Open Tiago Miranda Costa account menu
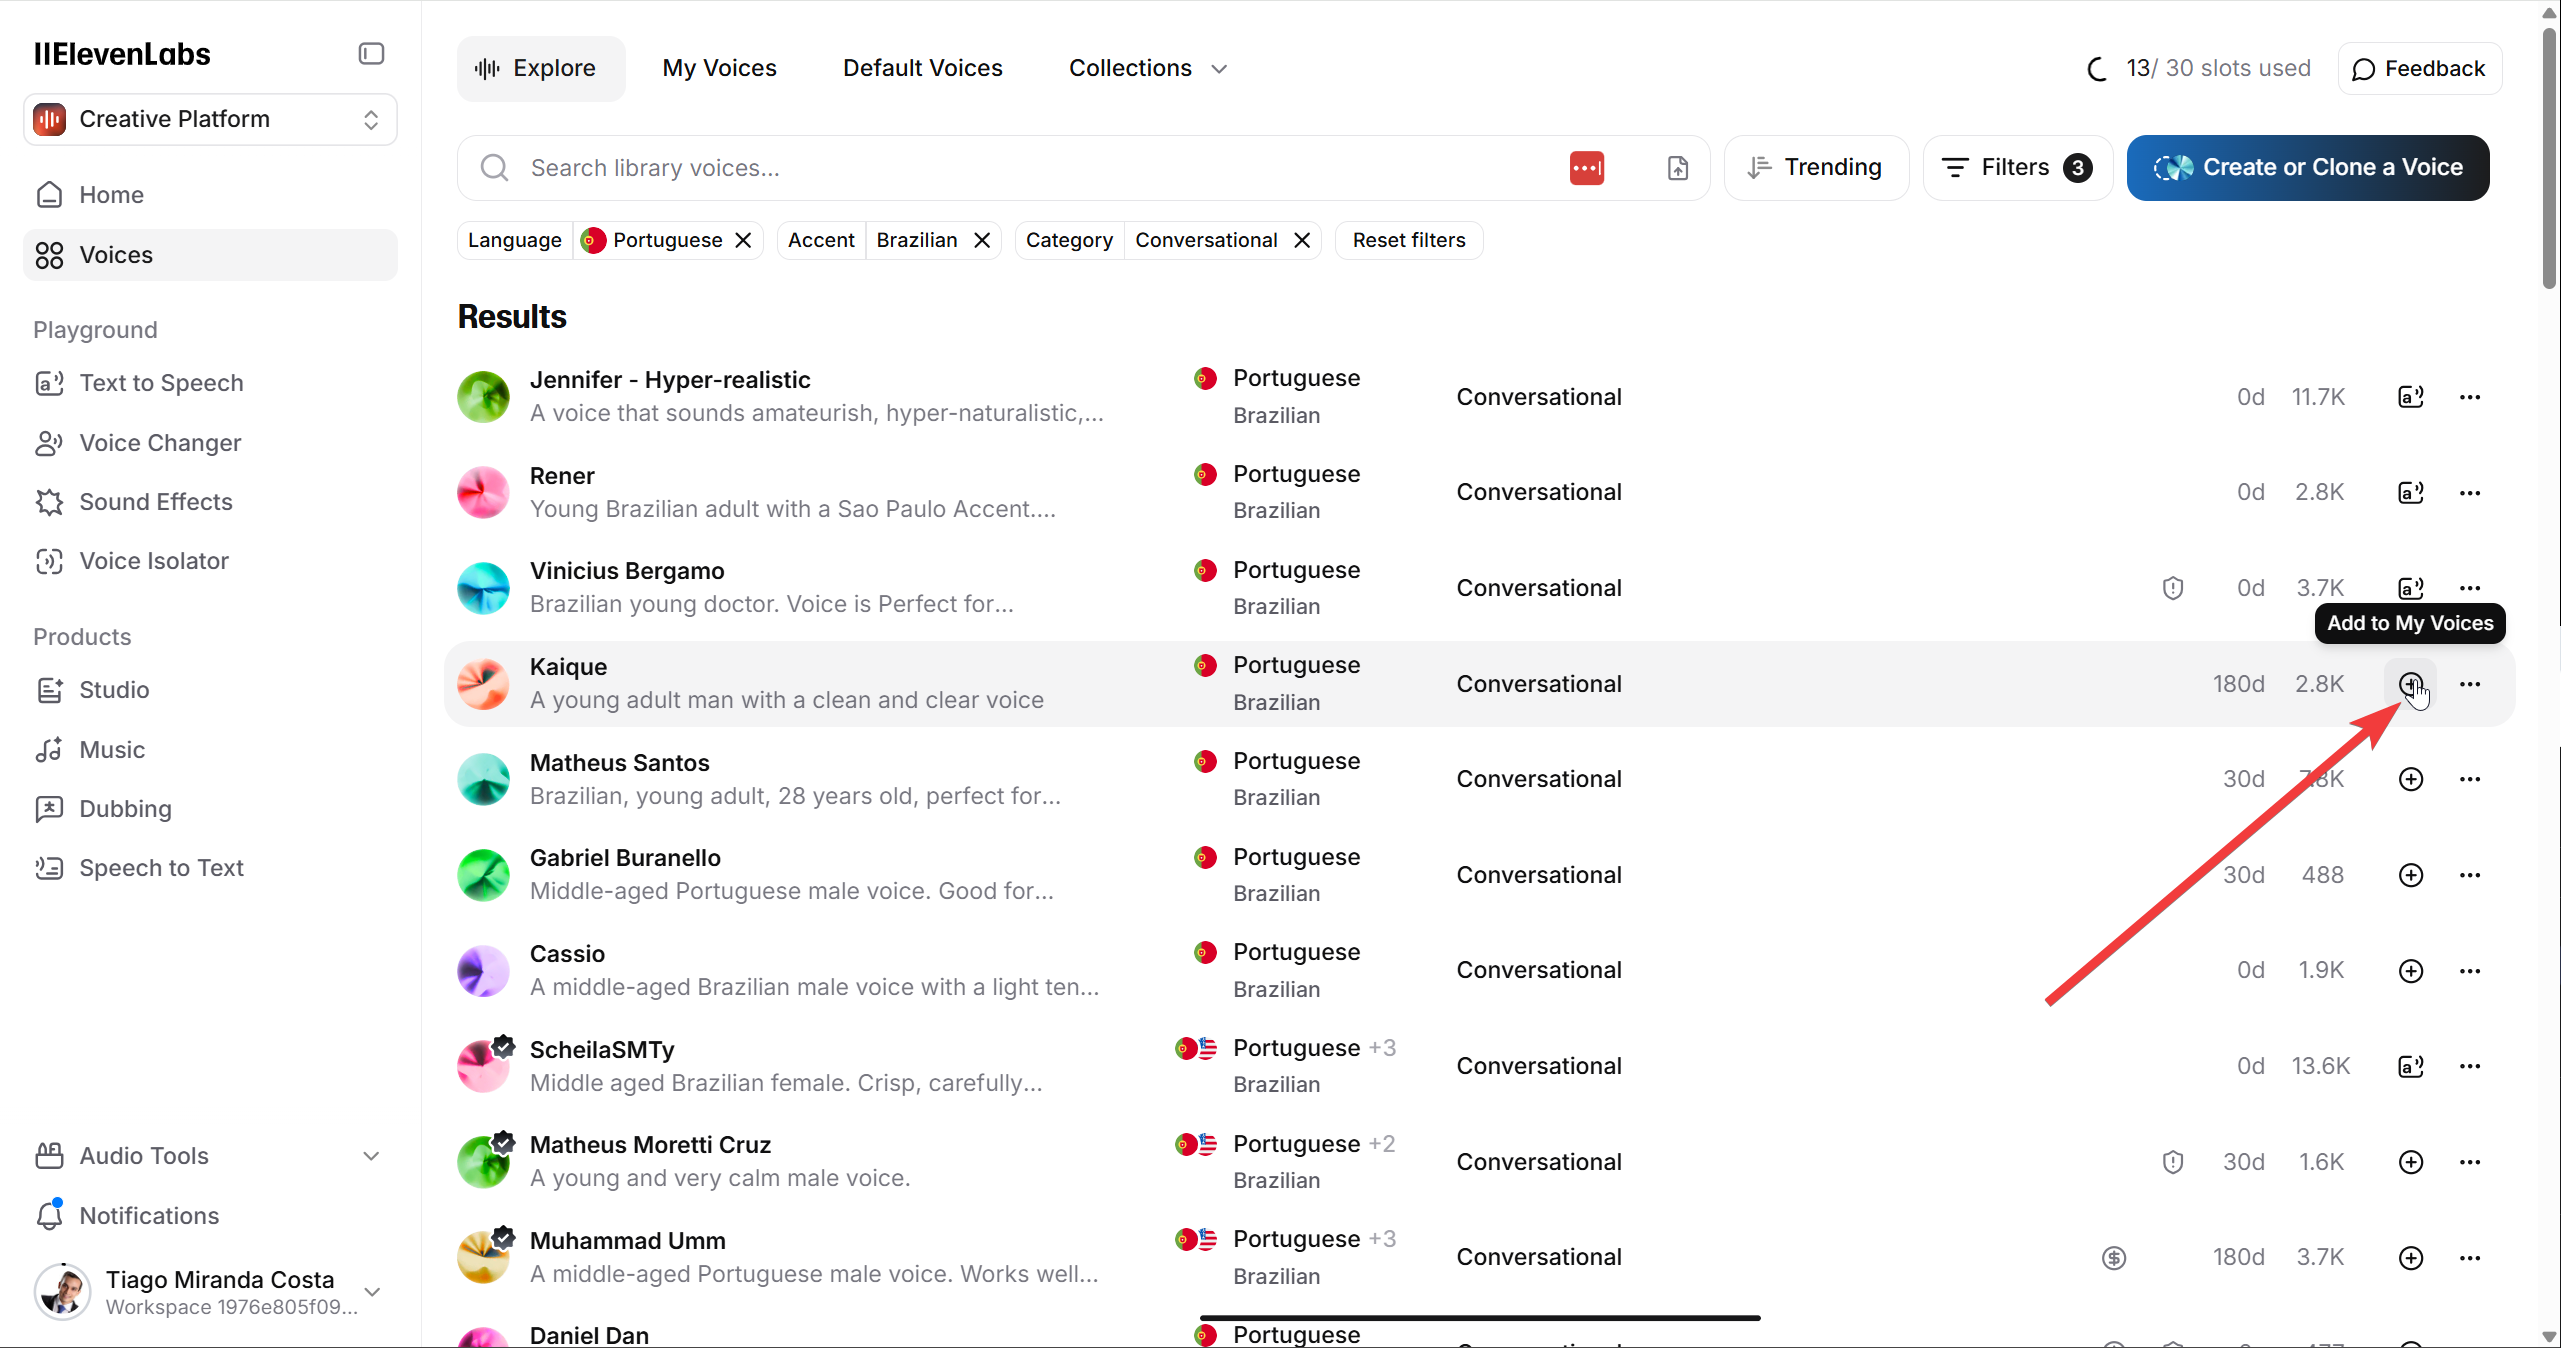This screenshot has height=1348, width=2561. point(210,1291)
